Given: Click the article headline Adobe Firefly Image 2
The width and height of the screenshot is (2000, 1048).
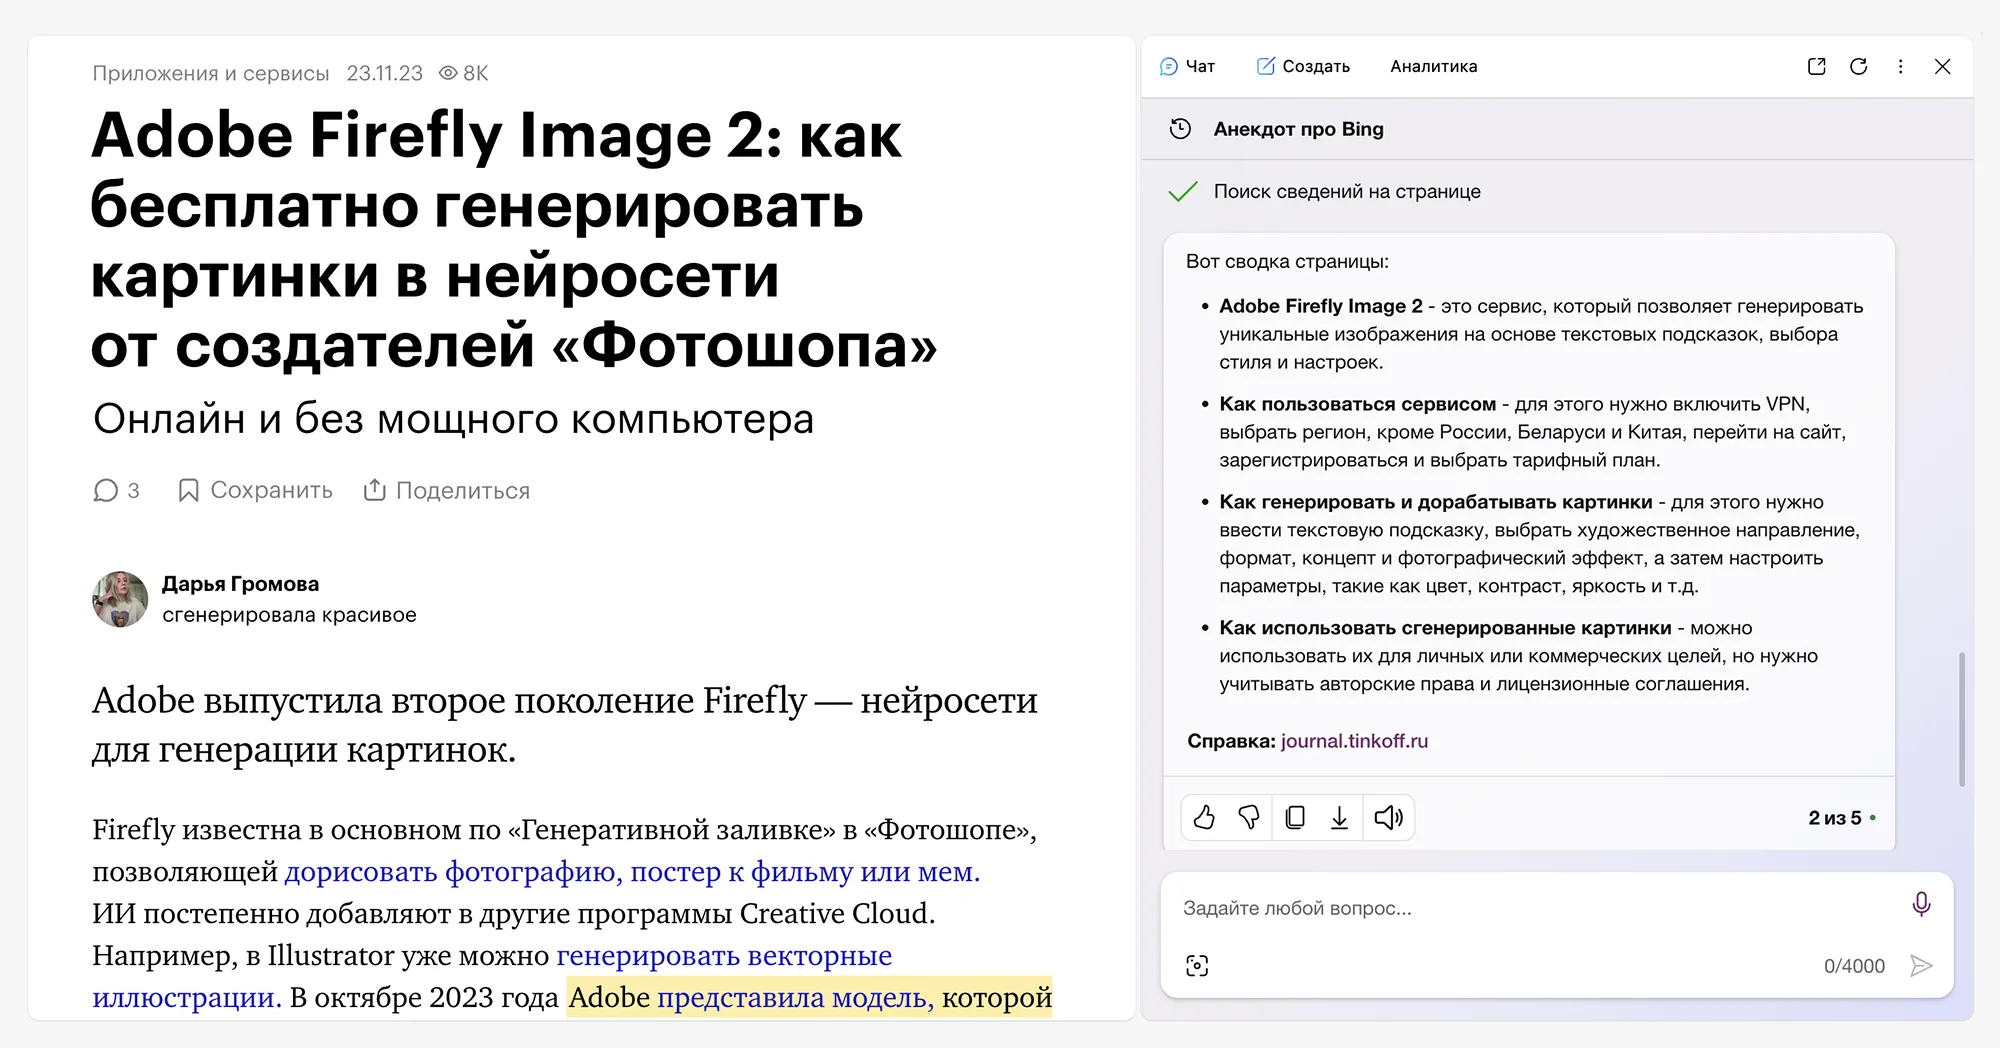Looking at the screenshot, I should (514, 240).
